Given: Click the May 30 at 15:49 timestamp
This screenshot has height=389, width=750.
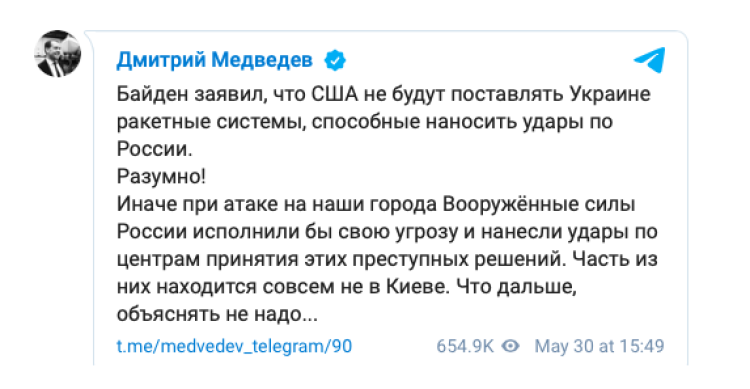Looking at the screenshot, I should tap(599, 346).
